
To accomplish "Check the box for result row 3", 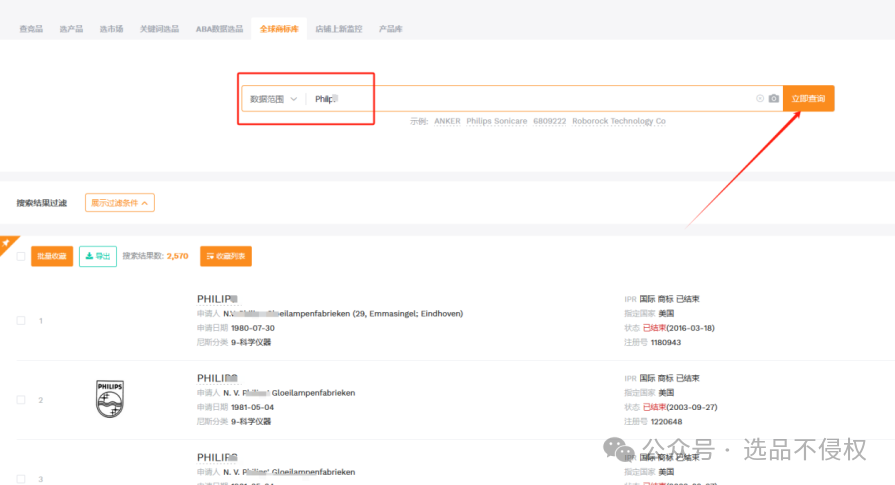I will click(x=21, y=479).
